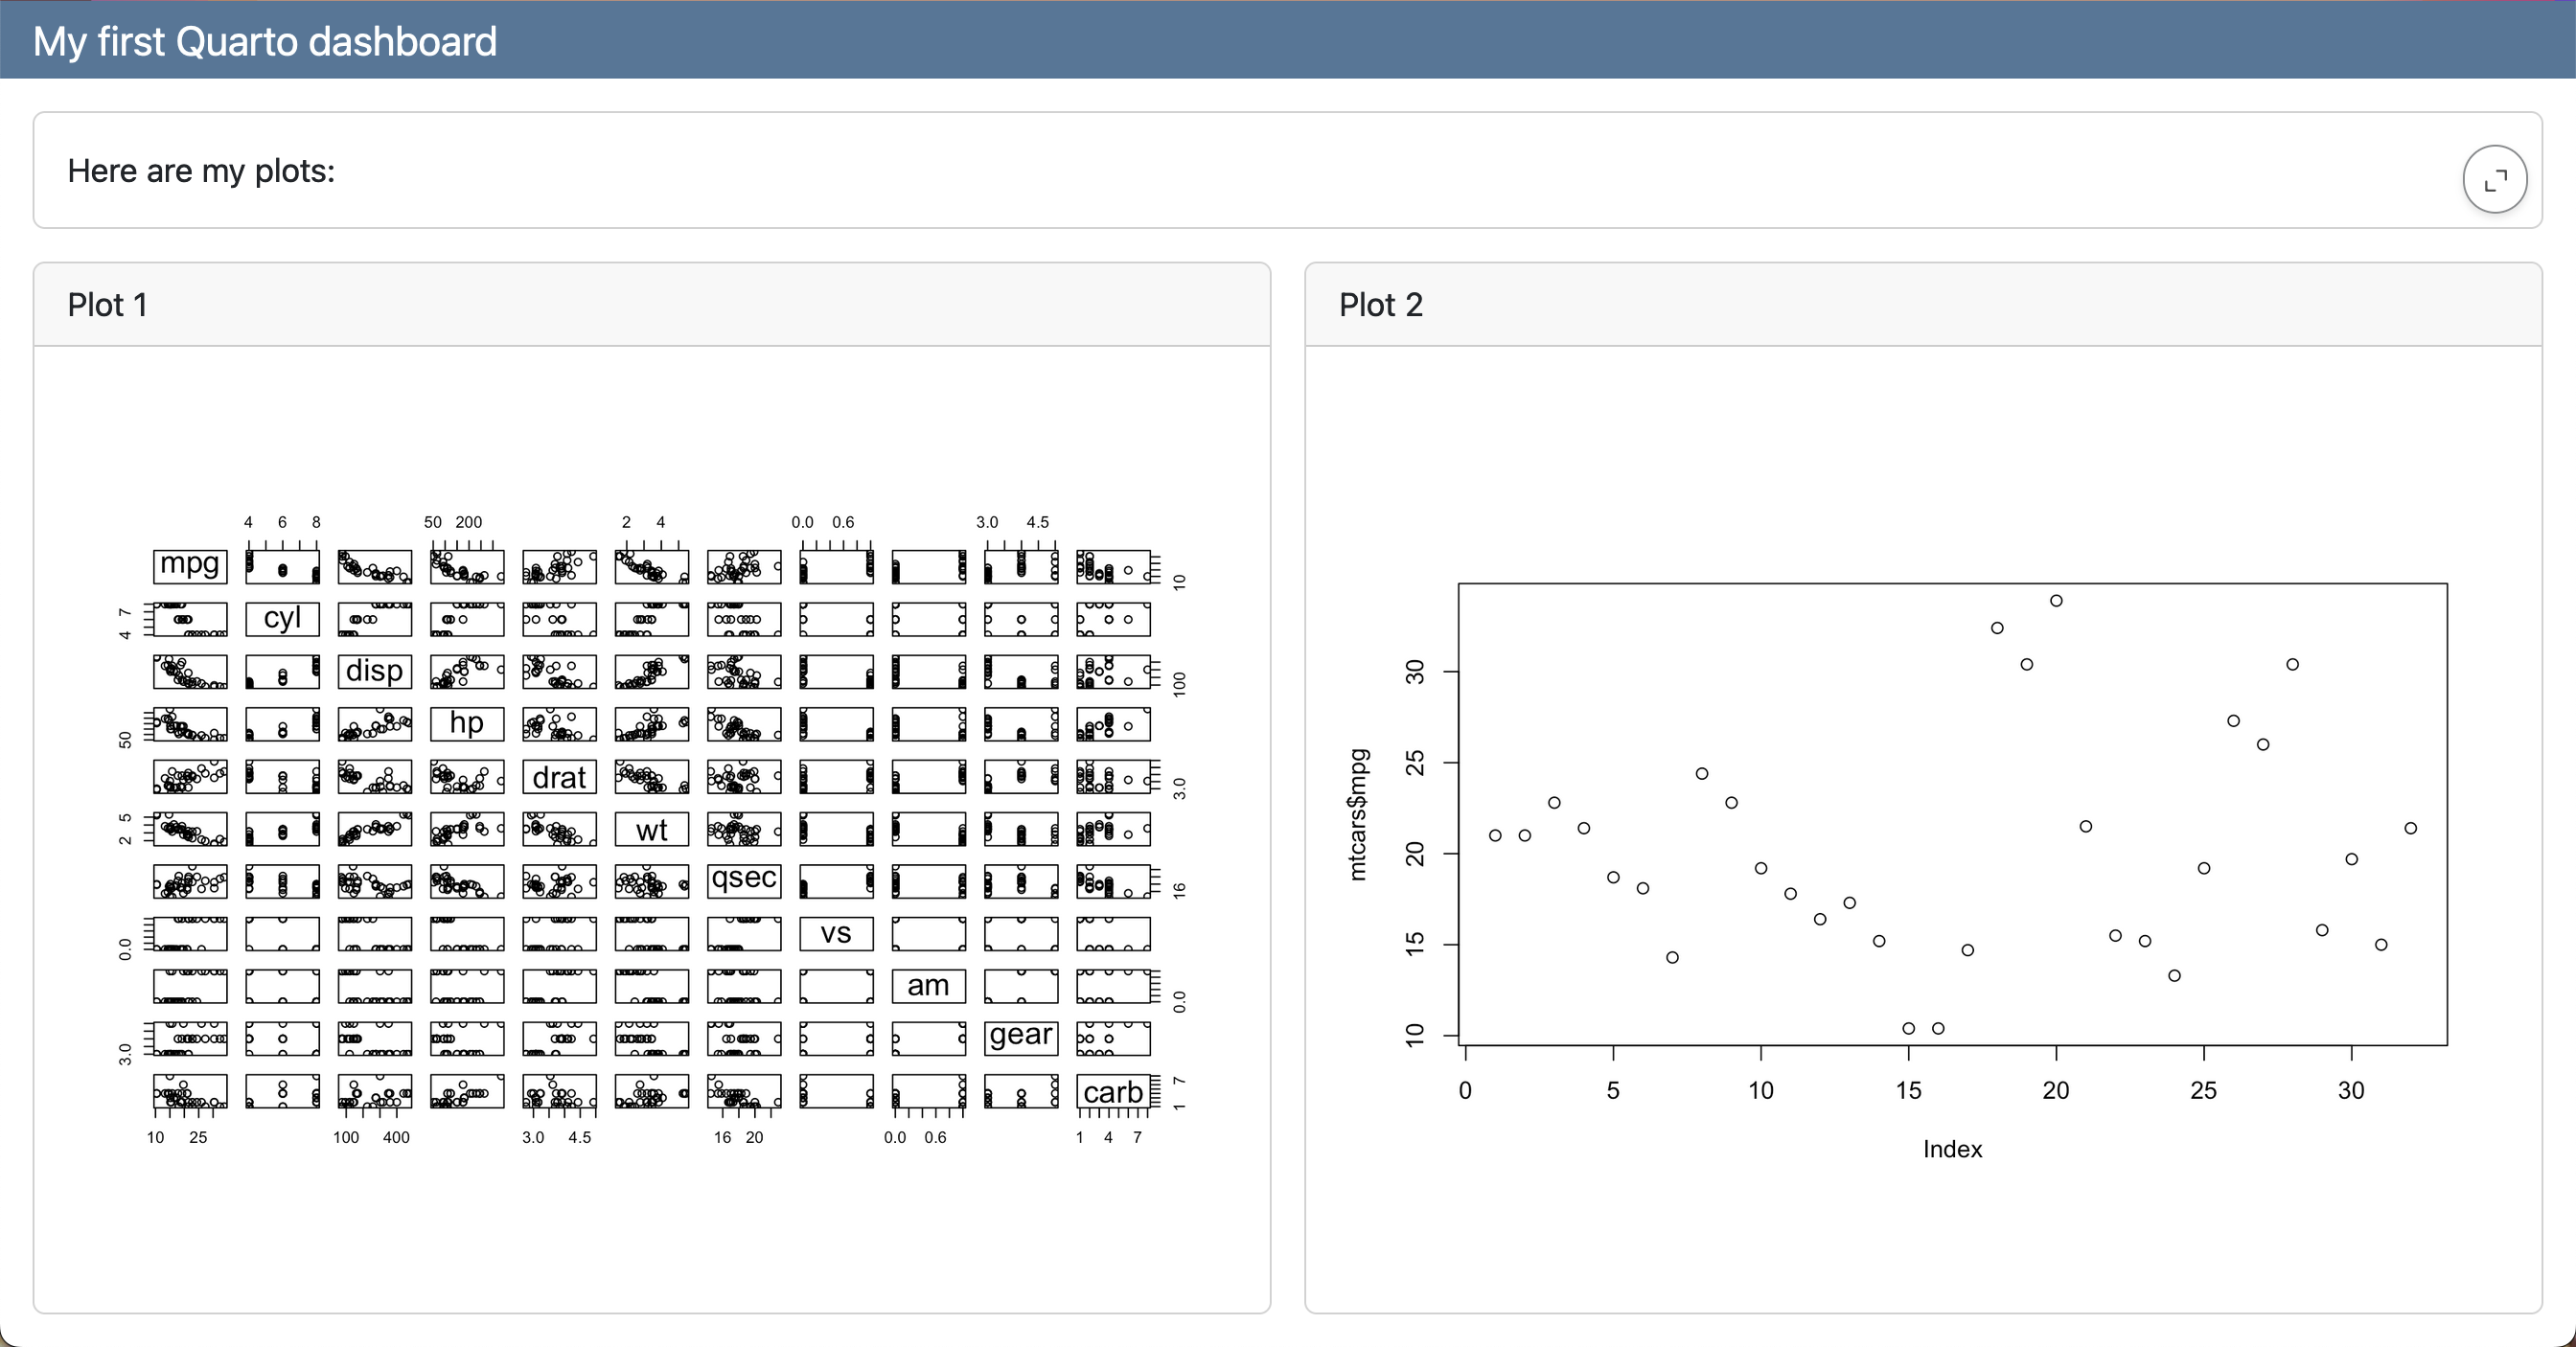This screenshot has height=1347, width=2576.
Task: Click the 'My first Quarto dashboard' title
Action: (265, 42)
